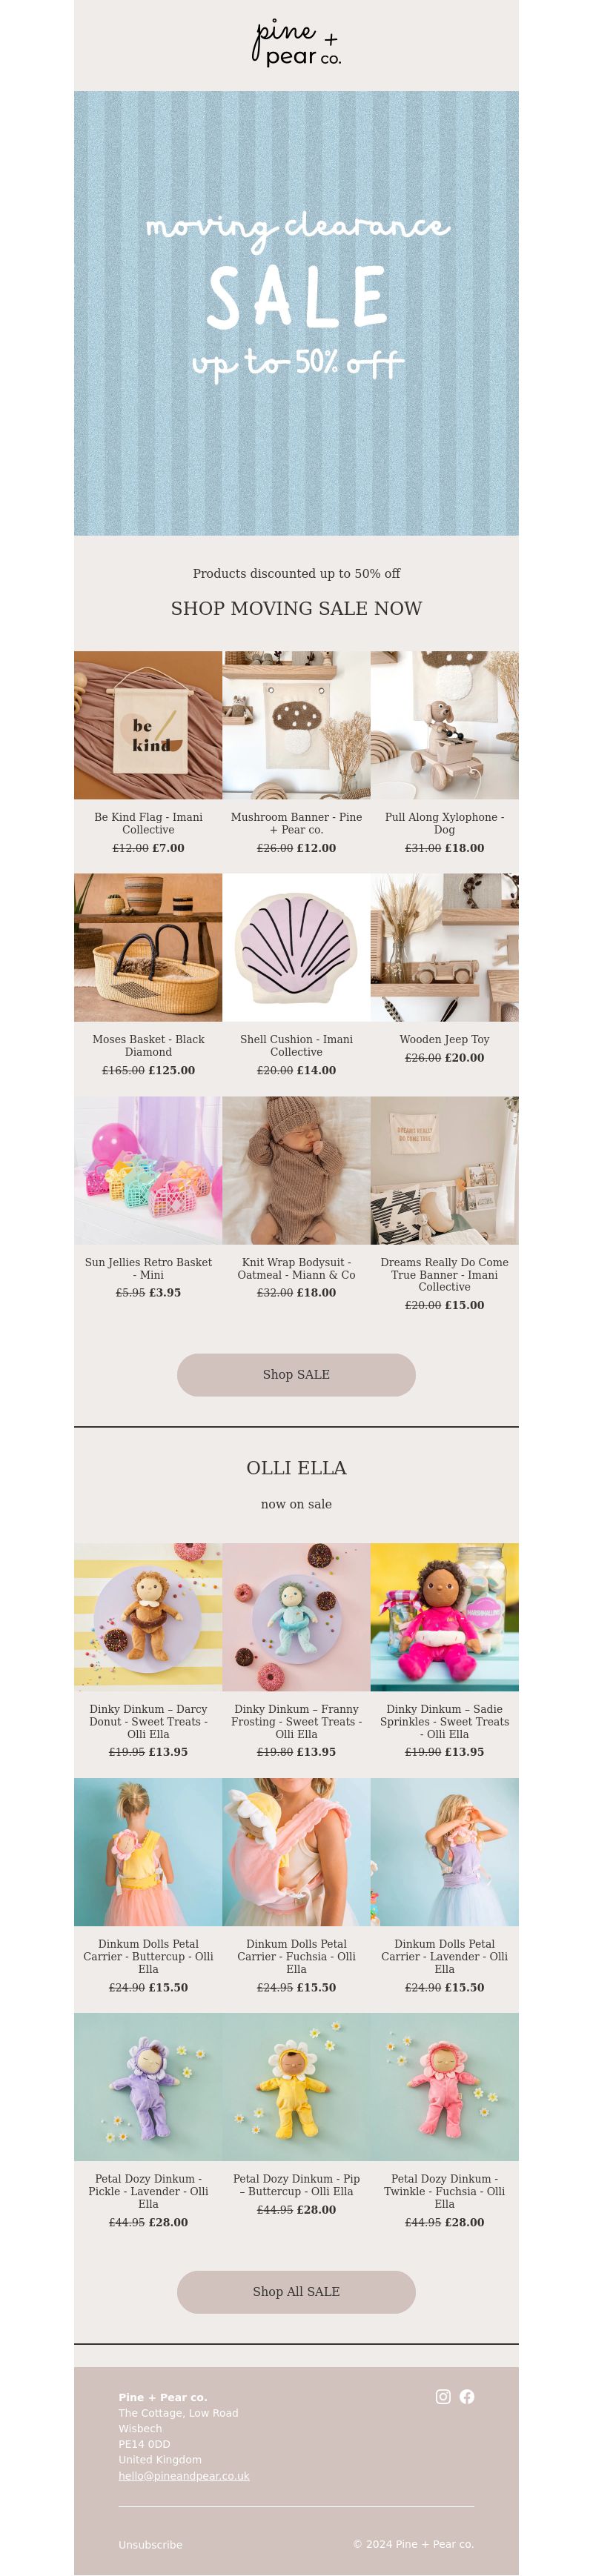Select the Mushroom Banner product image
The width and height of the screenshot is (593, 2576).
click(296, 725)
